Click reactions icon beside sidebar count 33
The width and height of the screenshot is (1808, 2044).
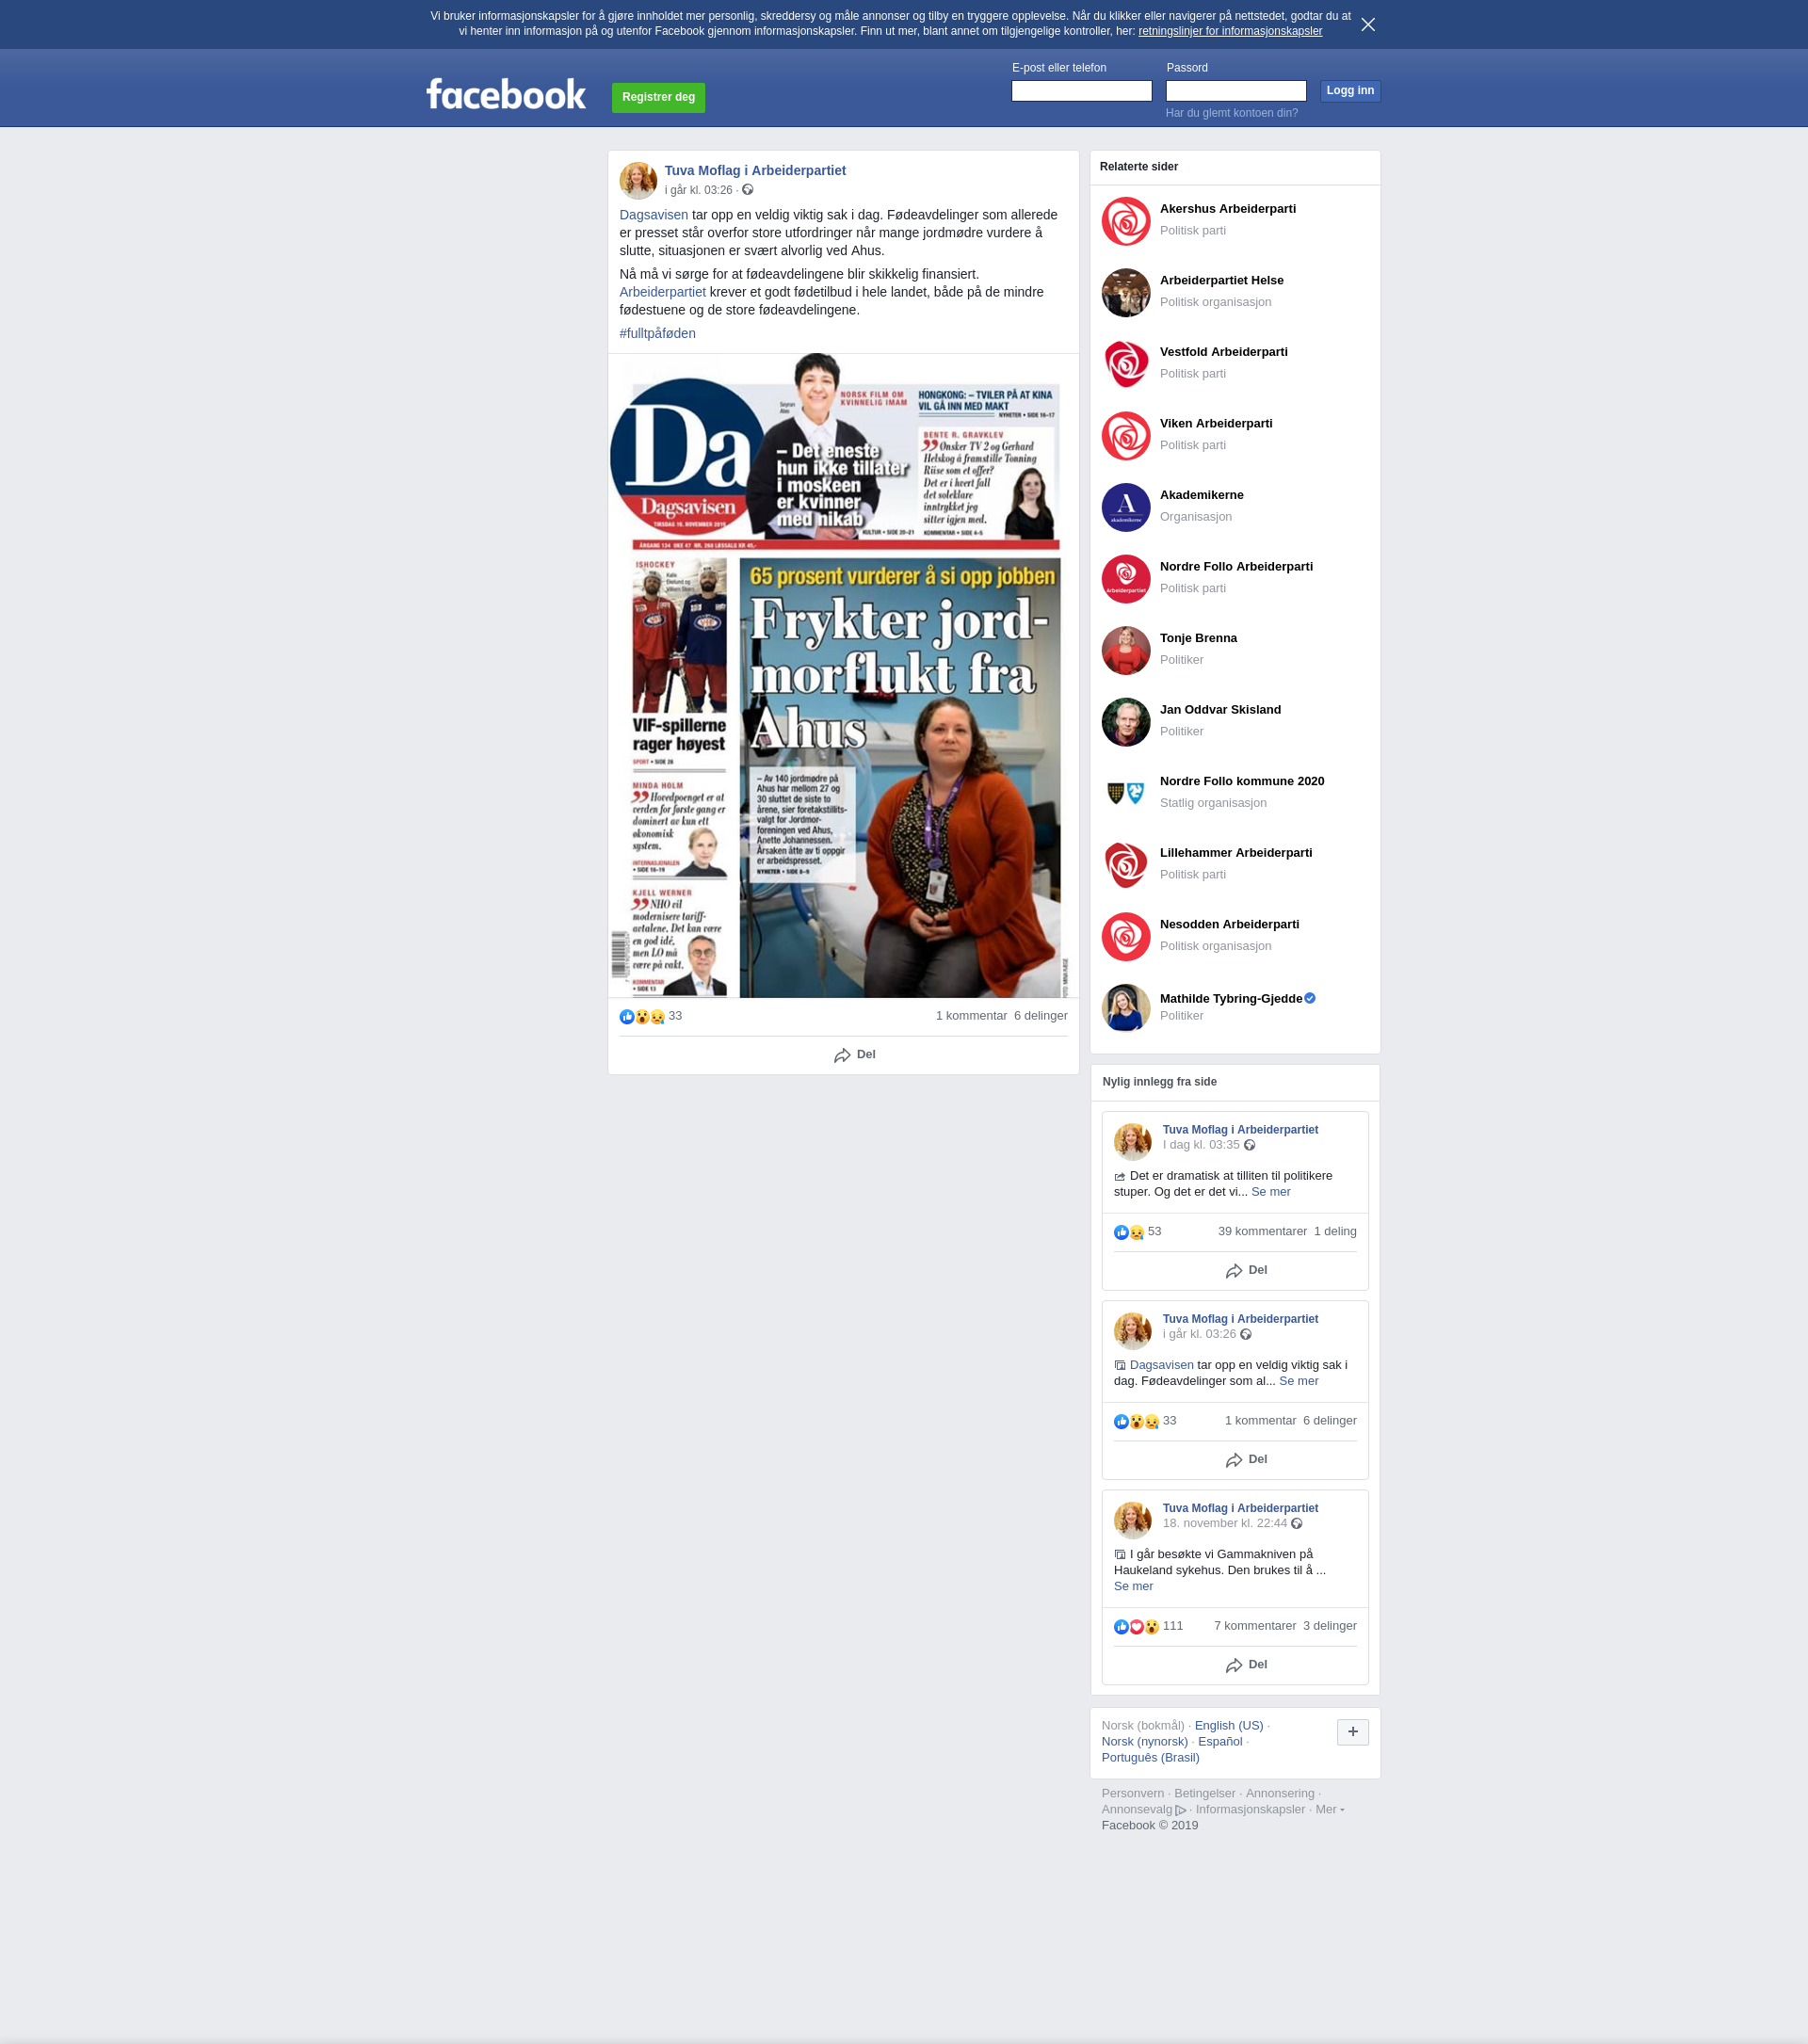click(1136, 1421)
